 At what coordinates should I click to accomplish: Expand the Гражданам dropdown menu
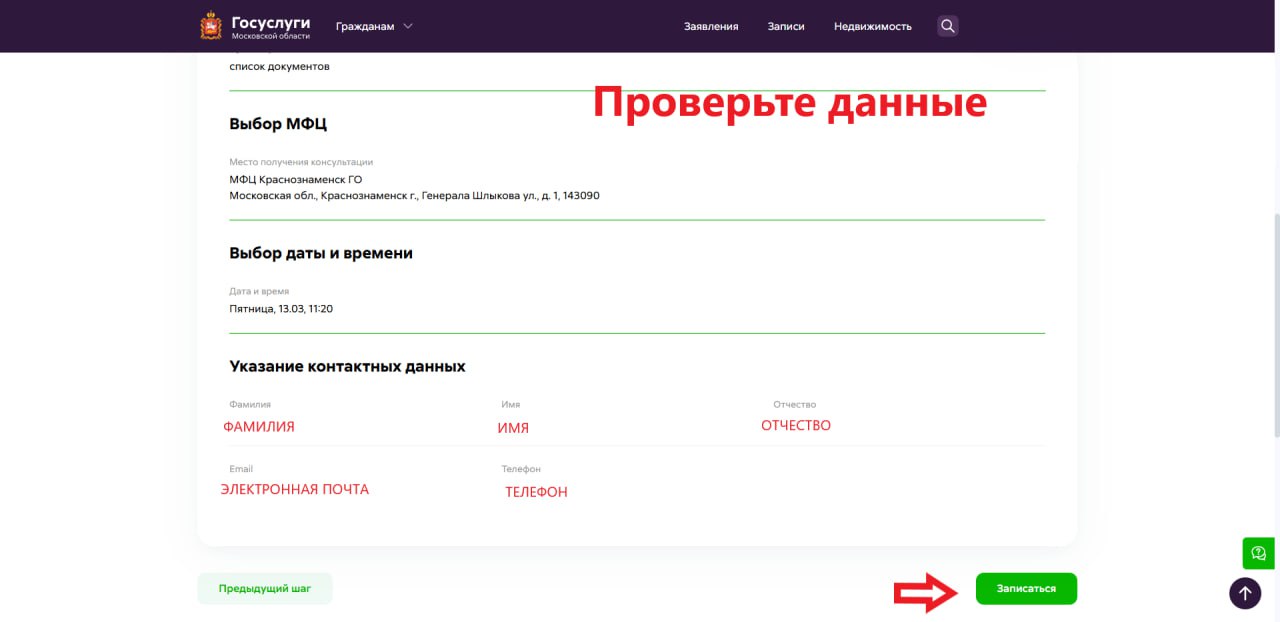click(x=374, y=26)
